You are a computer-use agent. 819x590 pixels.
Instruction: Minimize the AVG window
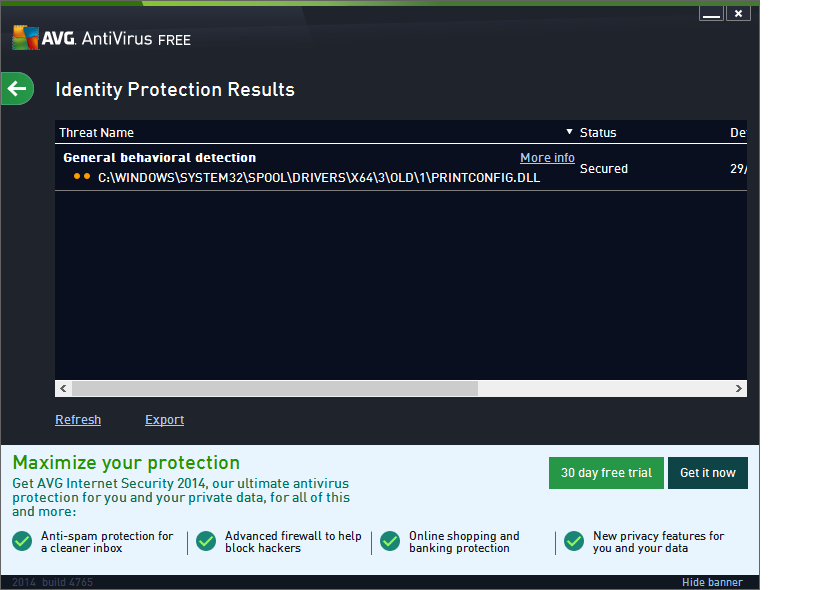711,14
